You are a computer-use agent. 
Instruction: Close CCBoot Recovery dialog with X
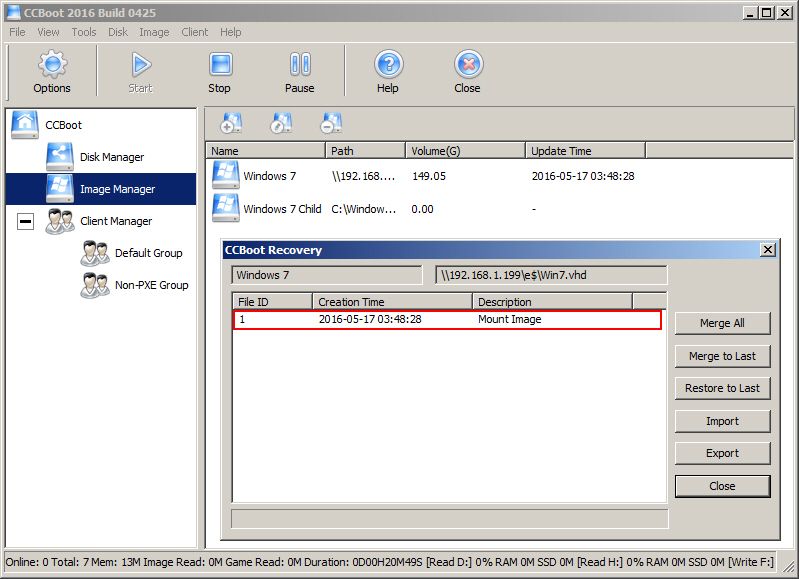pyautogui.click(x=767, y=250)
